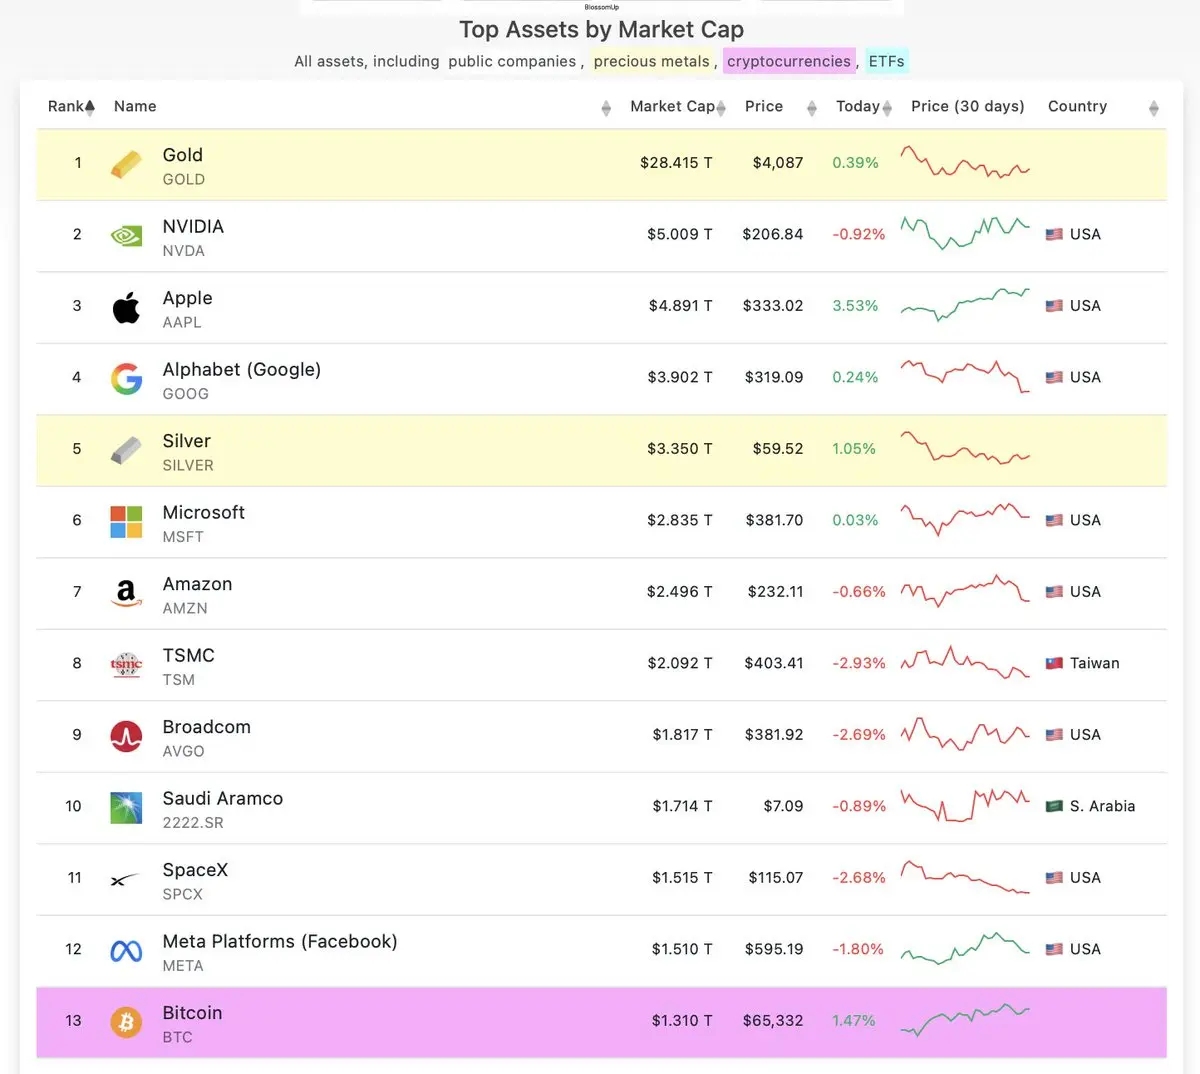Viewport: 1200px width, 1074px height.
Task: Click the Broadcom logo icon
Action: click(x=126, y=736)
